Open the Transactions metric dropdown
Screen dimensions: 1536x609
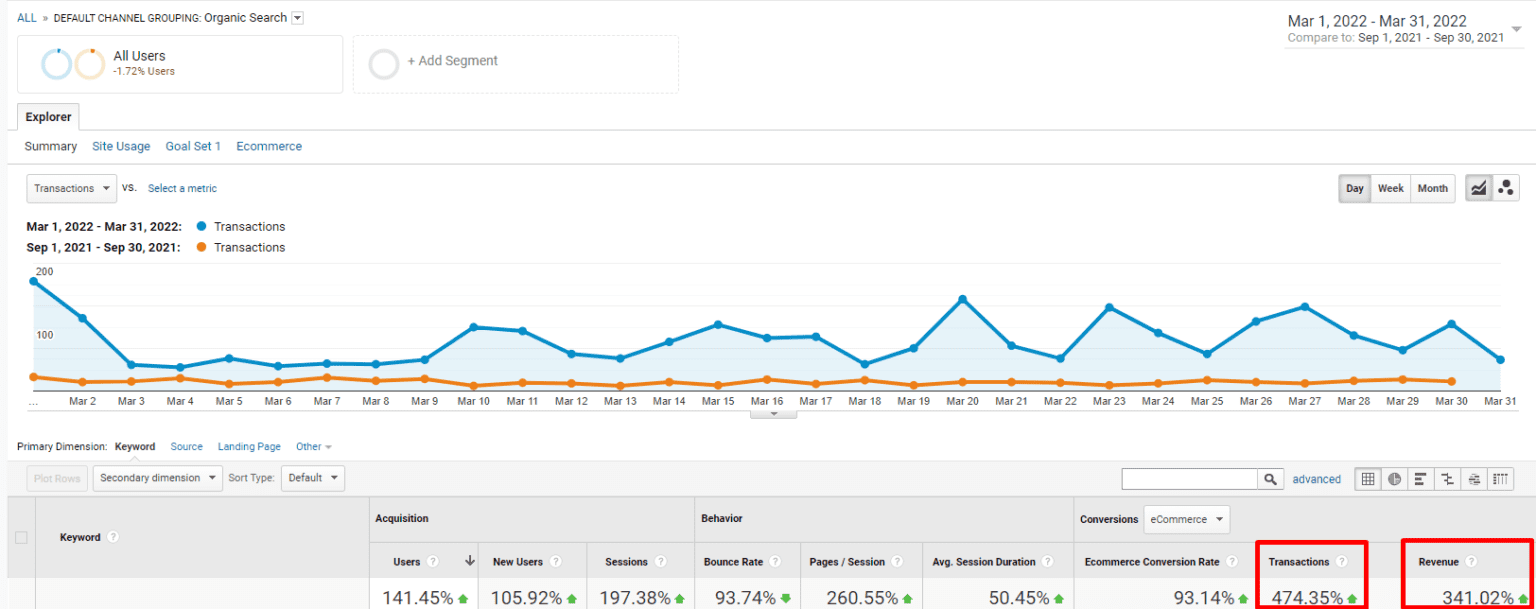(71, 188)
